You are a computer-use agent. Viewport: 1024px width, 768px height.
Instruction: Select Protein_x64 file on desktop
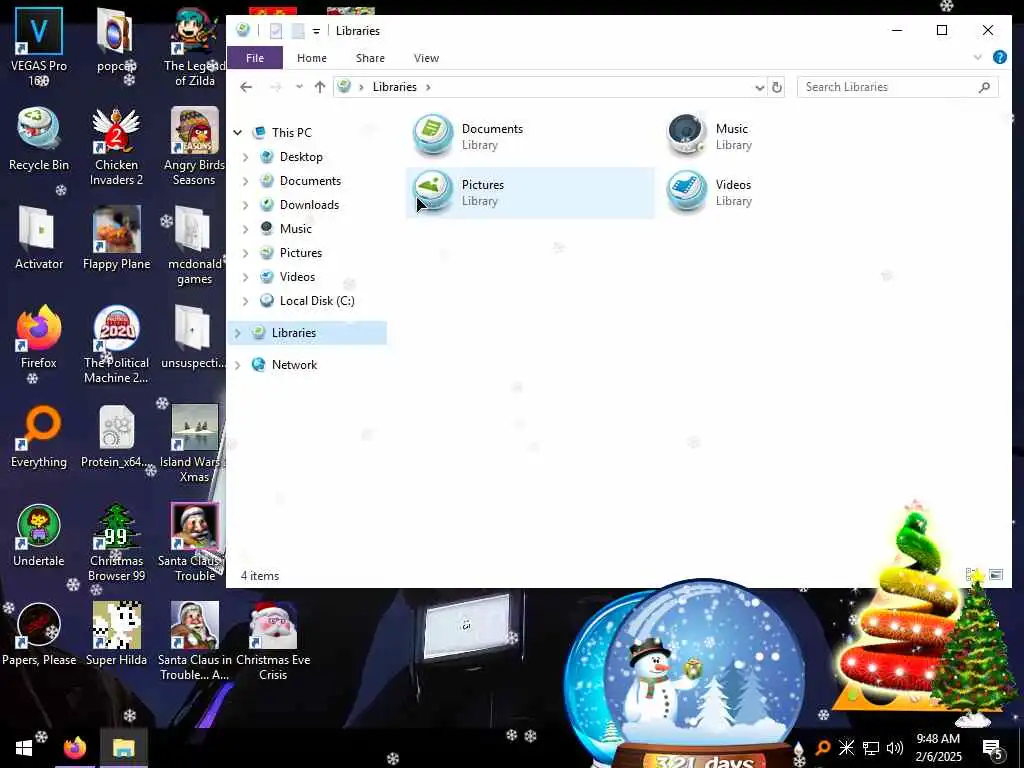point(116,436)
